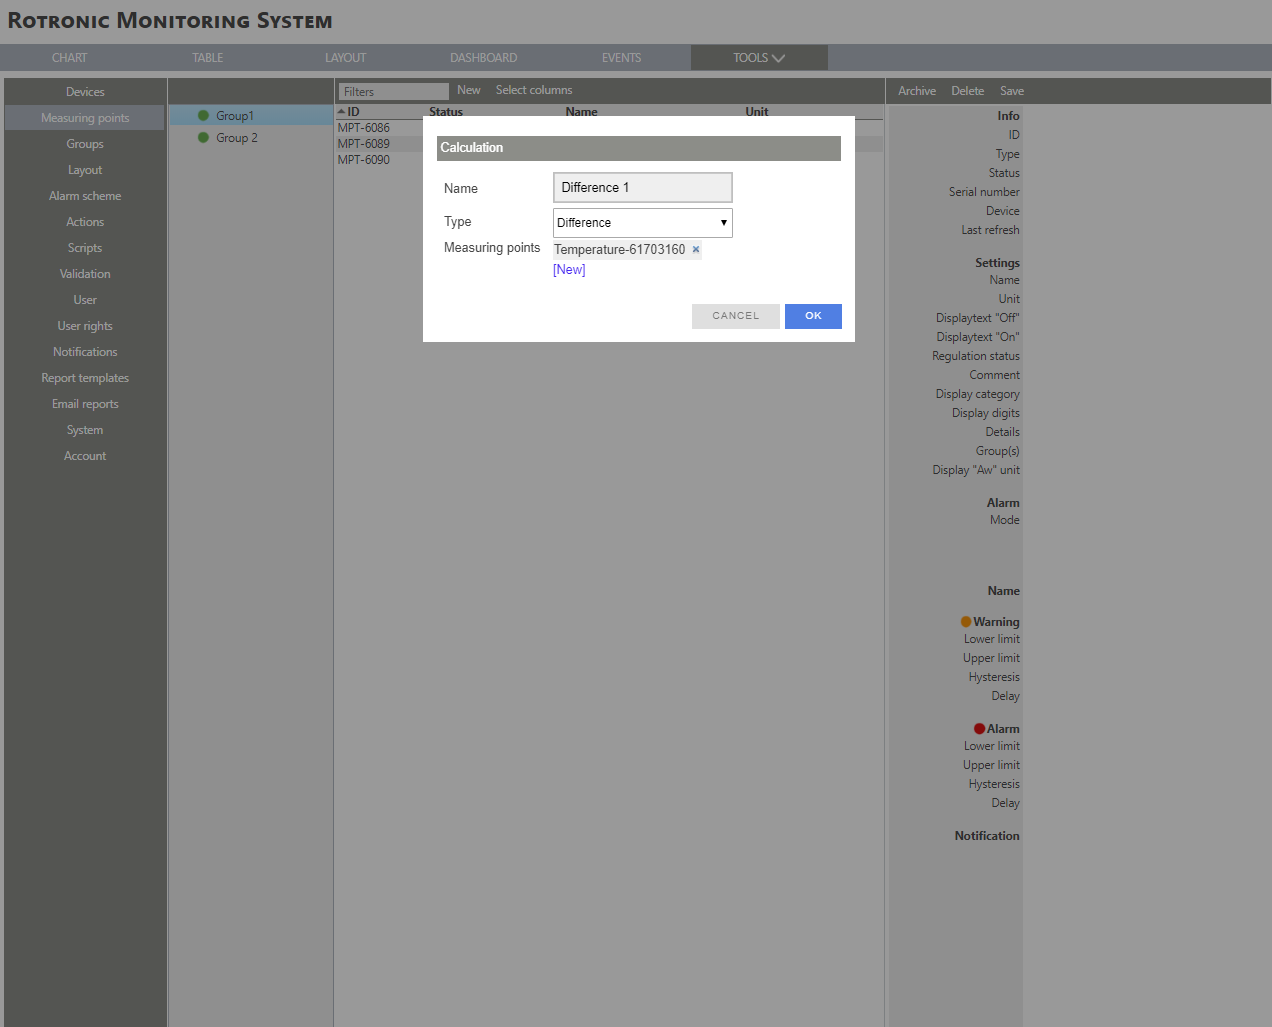Sort by the Status column header
Image resolution: width=1272 pixels, height=1027 pixels.
pos(446,112)
